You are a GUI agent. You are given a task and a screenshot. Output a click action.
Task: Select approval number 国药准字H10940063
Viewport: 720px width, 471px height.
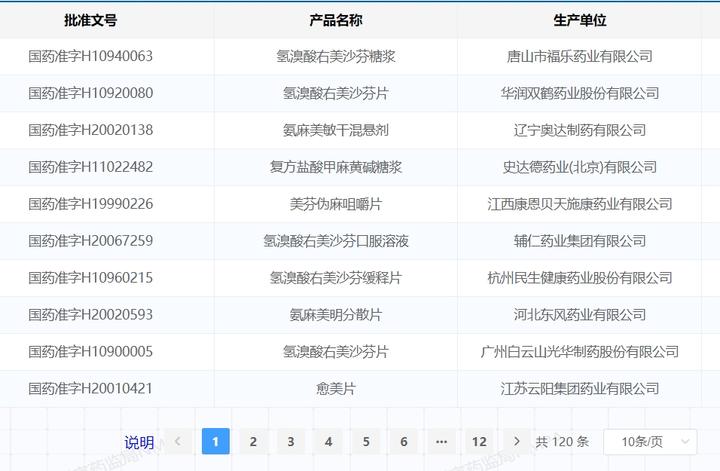[90, 56]
